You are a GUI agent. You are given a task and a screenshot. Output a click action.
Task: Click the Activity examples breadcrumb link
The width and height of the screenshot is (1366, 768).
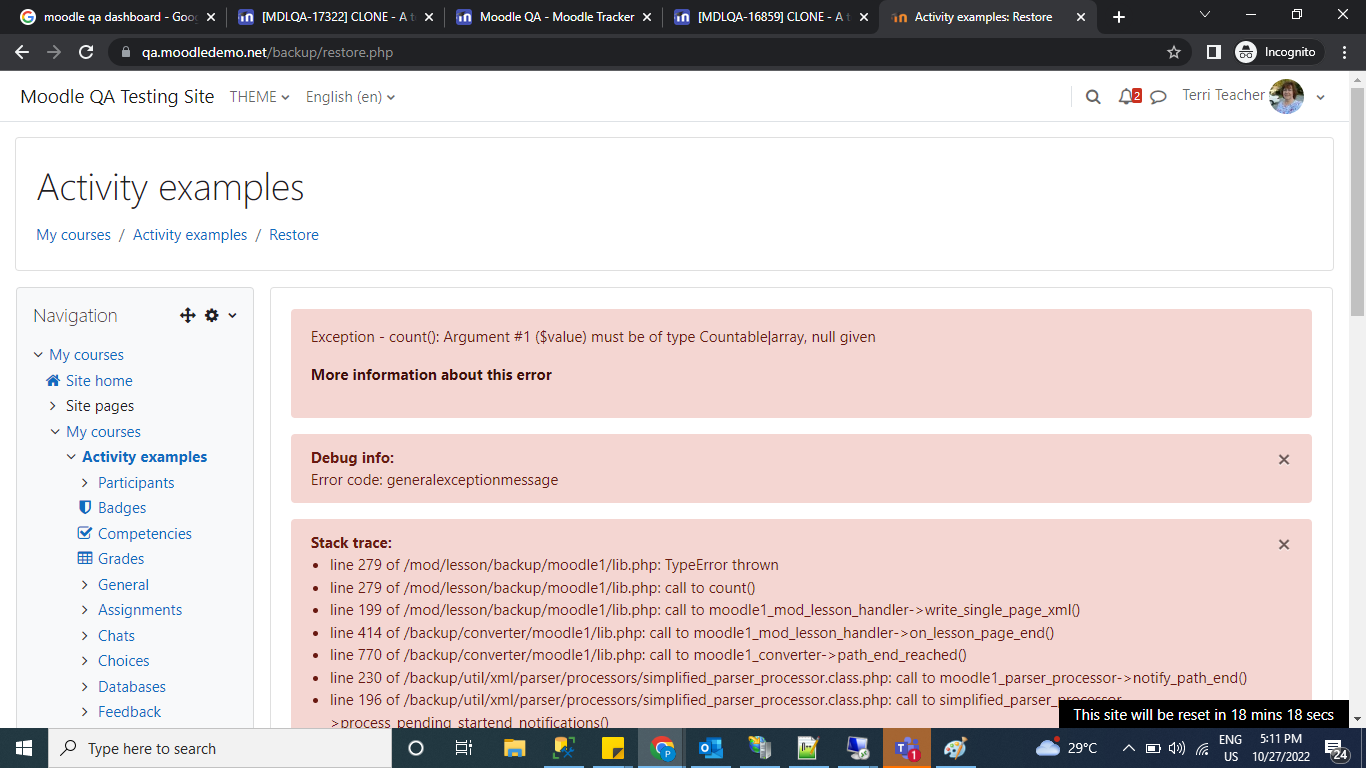coord(190,235)
